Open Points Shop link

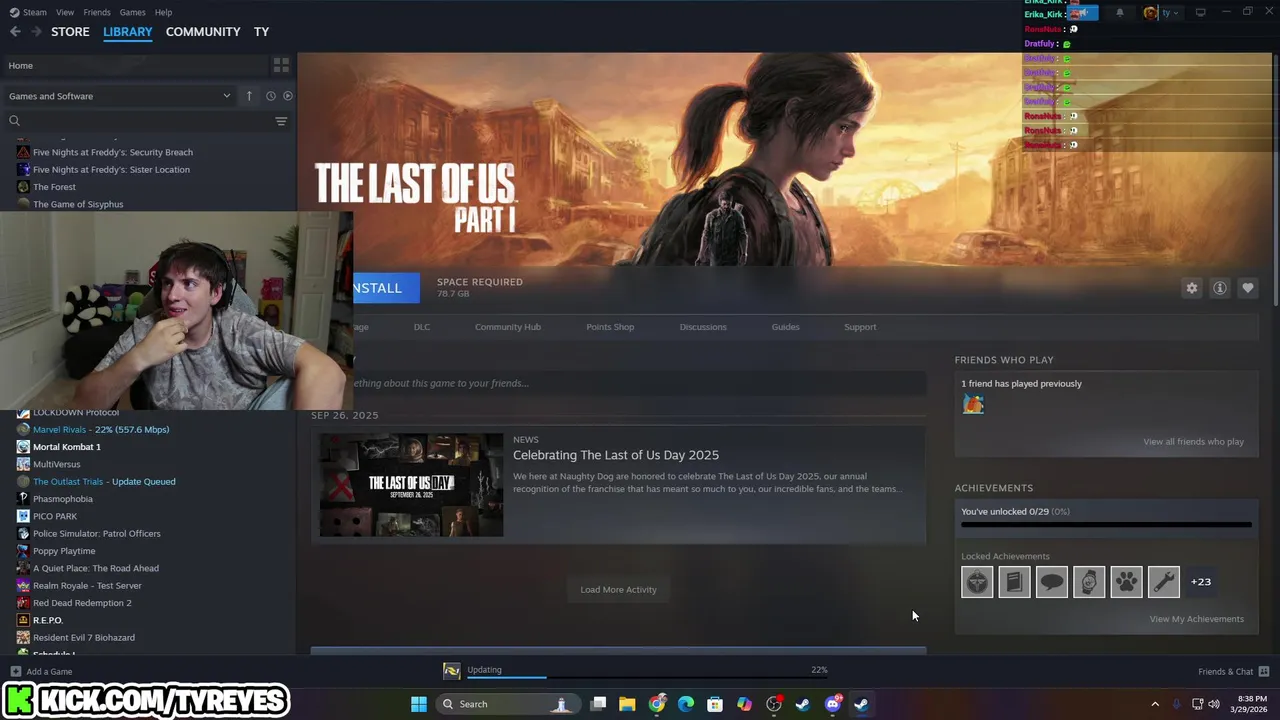pyautogui.click(x=610, y=327)
